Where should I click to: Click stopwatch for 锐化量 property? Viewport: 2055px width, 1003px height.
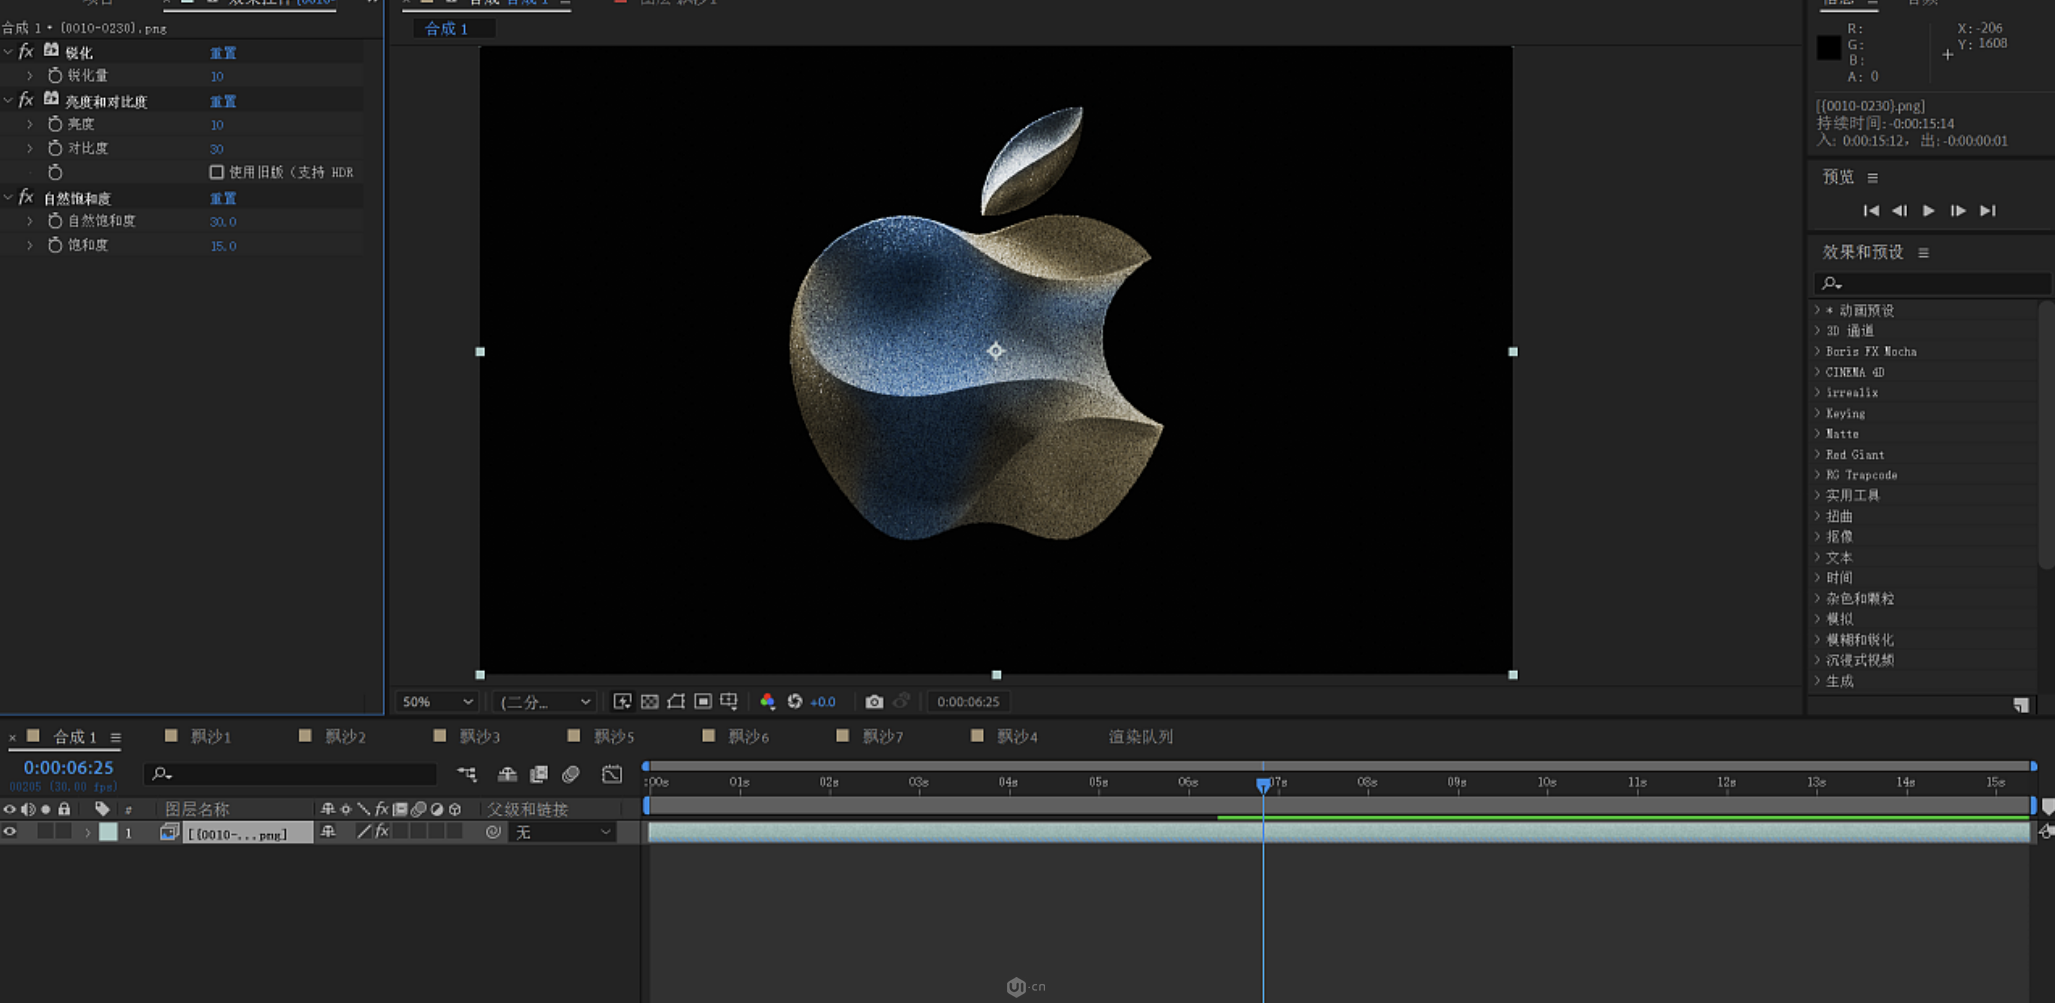[55, 75]
